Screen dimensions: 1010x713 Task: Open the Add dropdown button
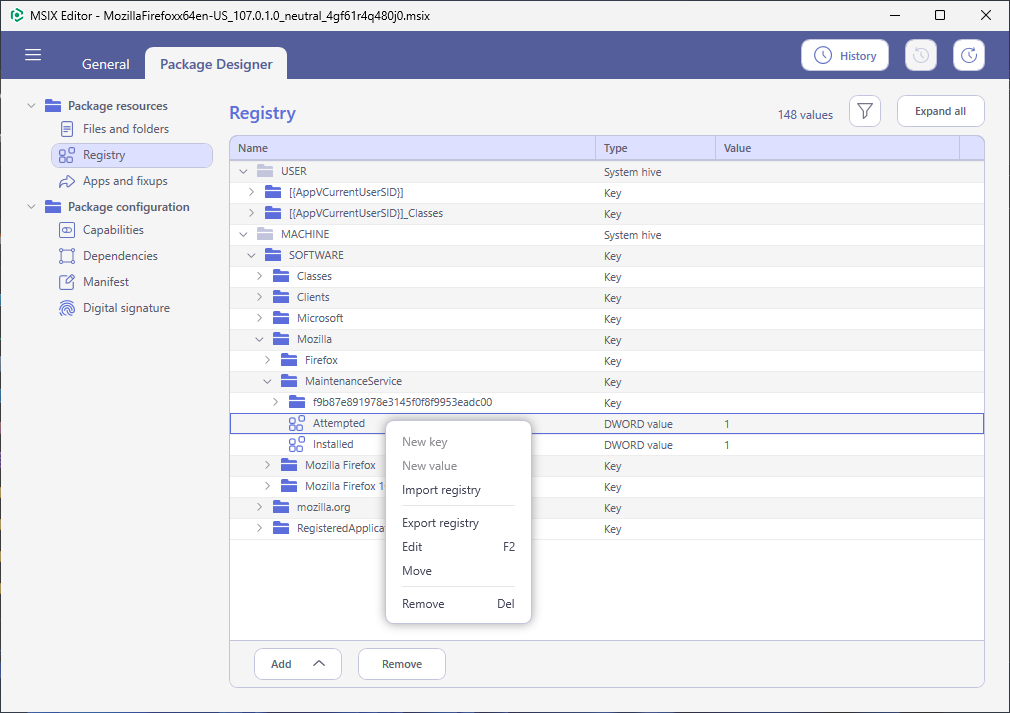pyautogui.click(x=298, y=664)
